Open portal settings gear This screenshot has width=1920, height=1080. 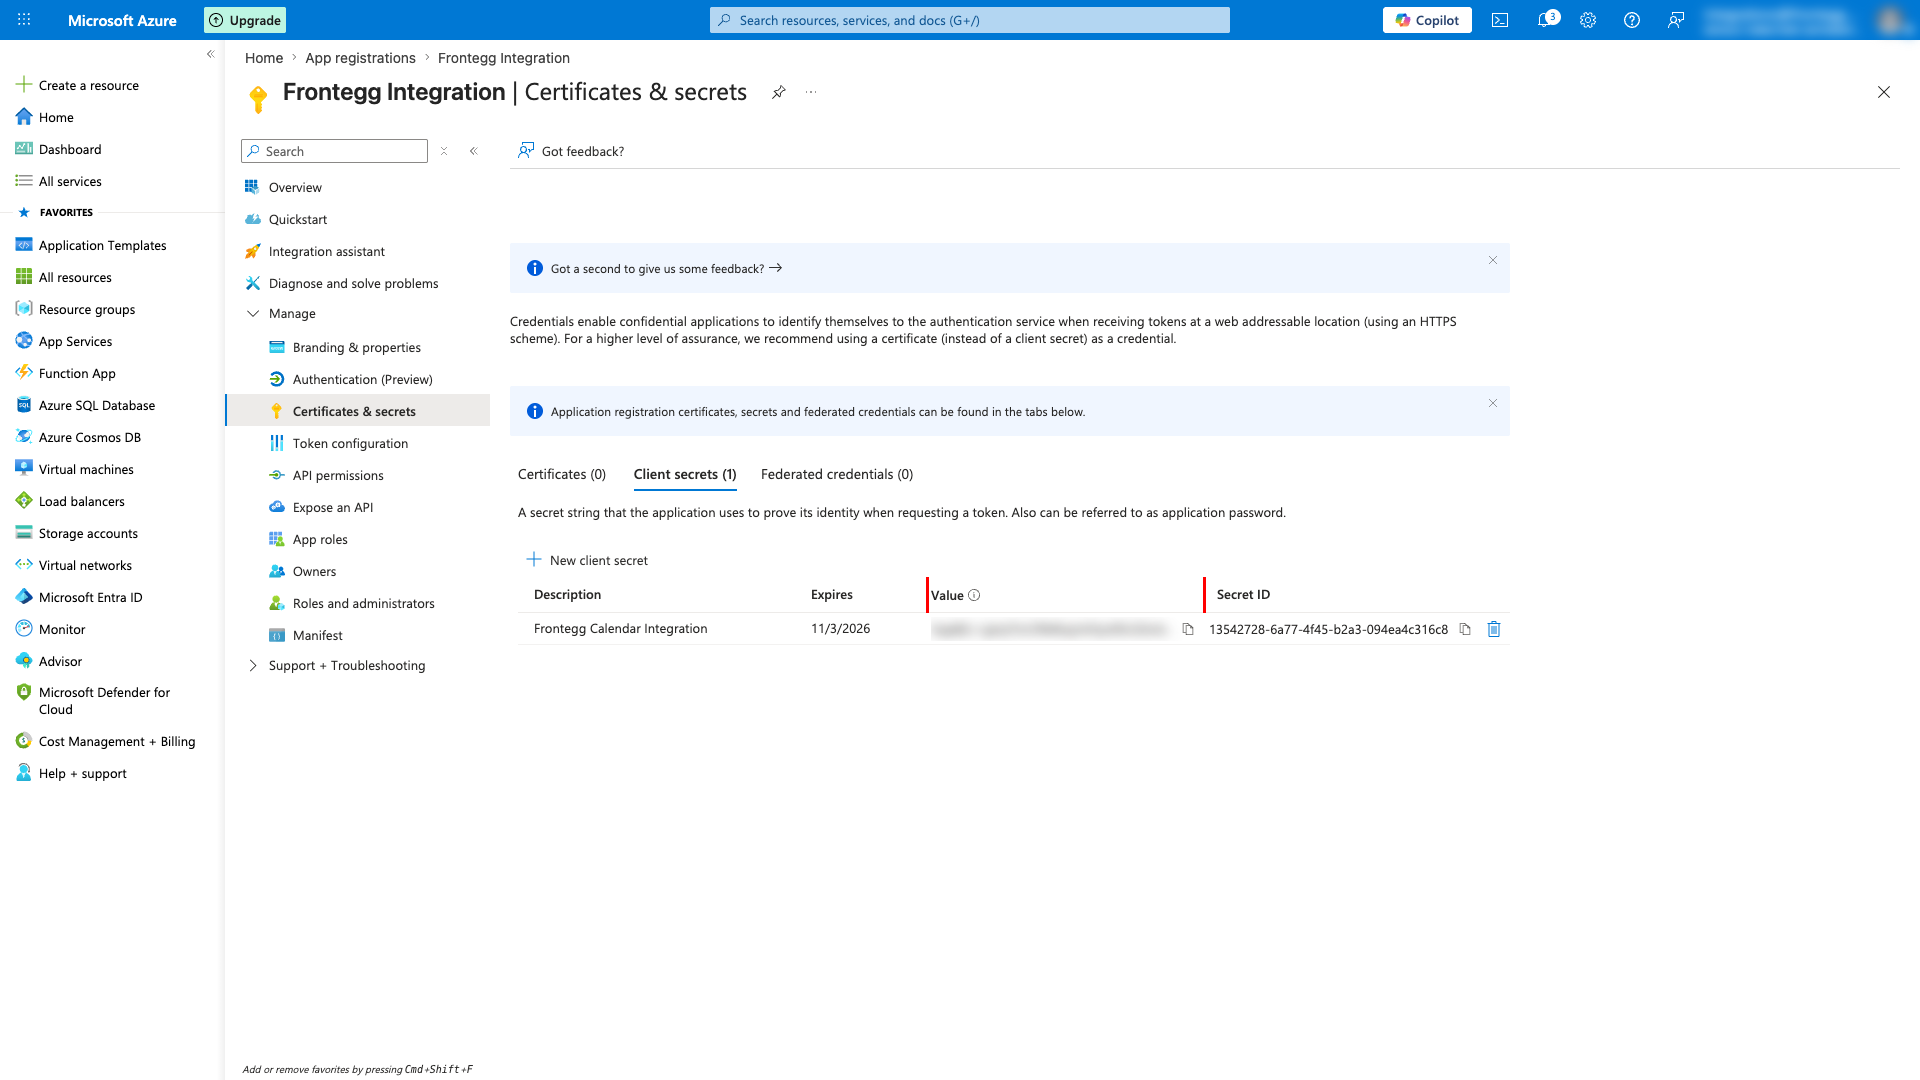click(1588, 20)
